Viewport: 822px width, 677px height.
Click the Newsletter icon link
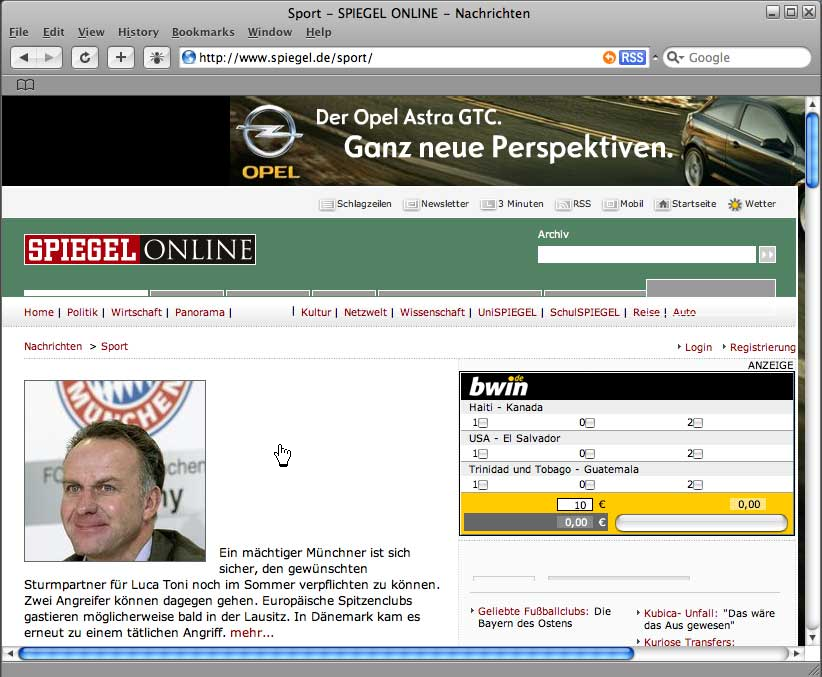[x=411, y=205]
